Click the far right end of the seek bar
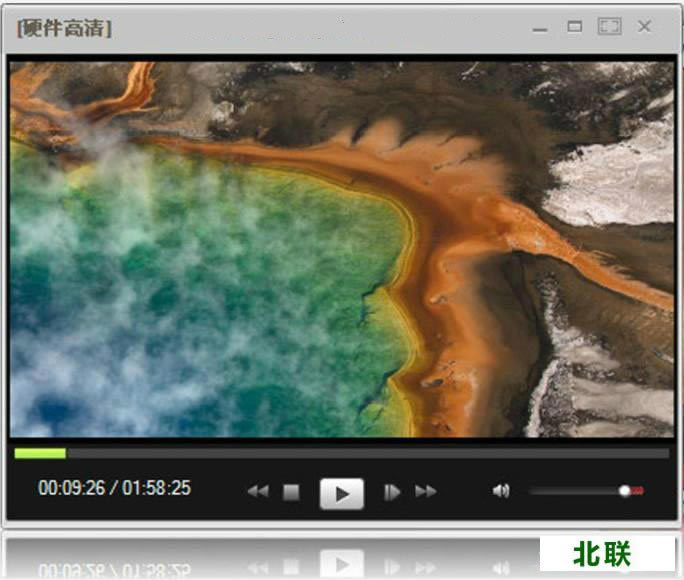The height and width of the screenshot is (580, 684). tap(665, 453)
